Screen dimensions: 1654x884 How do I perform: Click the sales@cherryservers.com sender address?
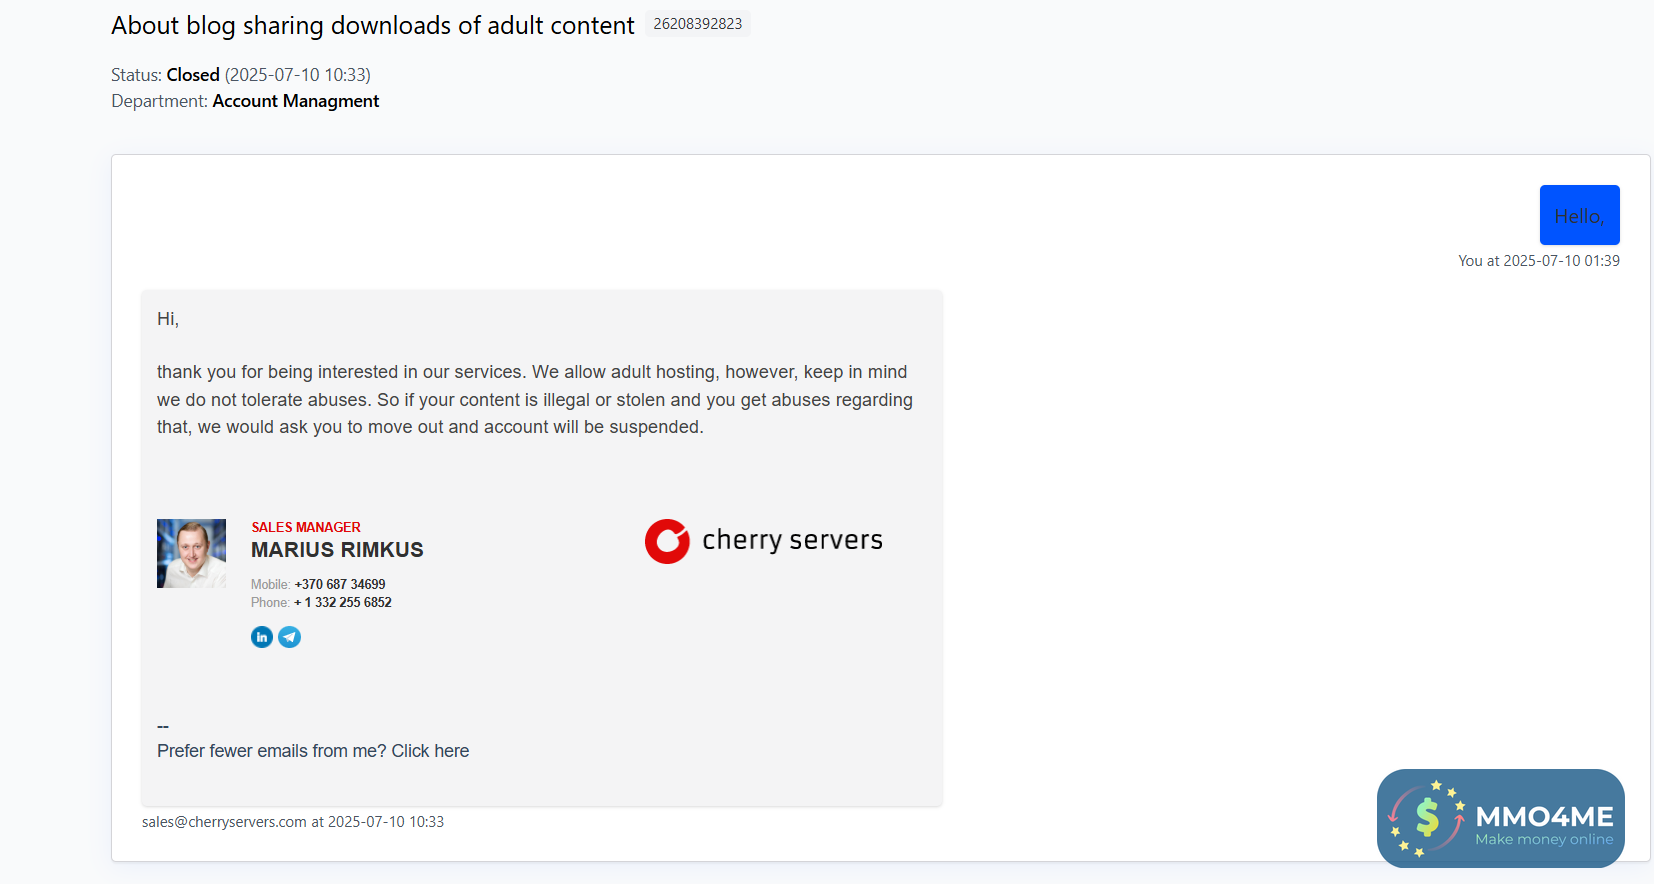224,822
